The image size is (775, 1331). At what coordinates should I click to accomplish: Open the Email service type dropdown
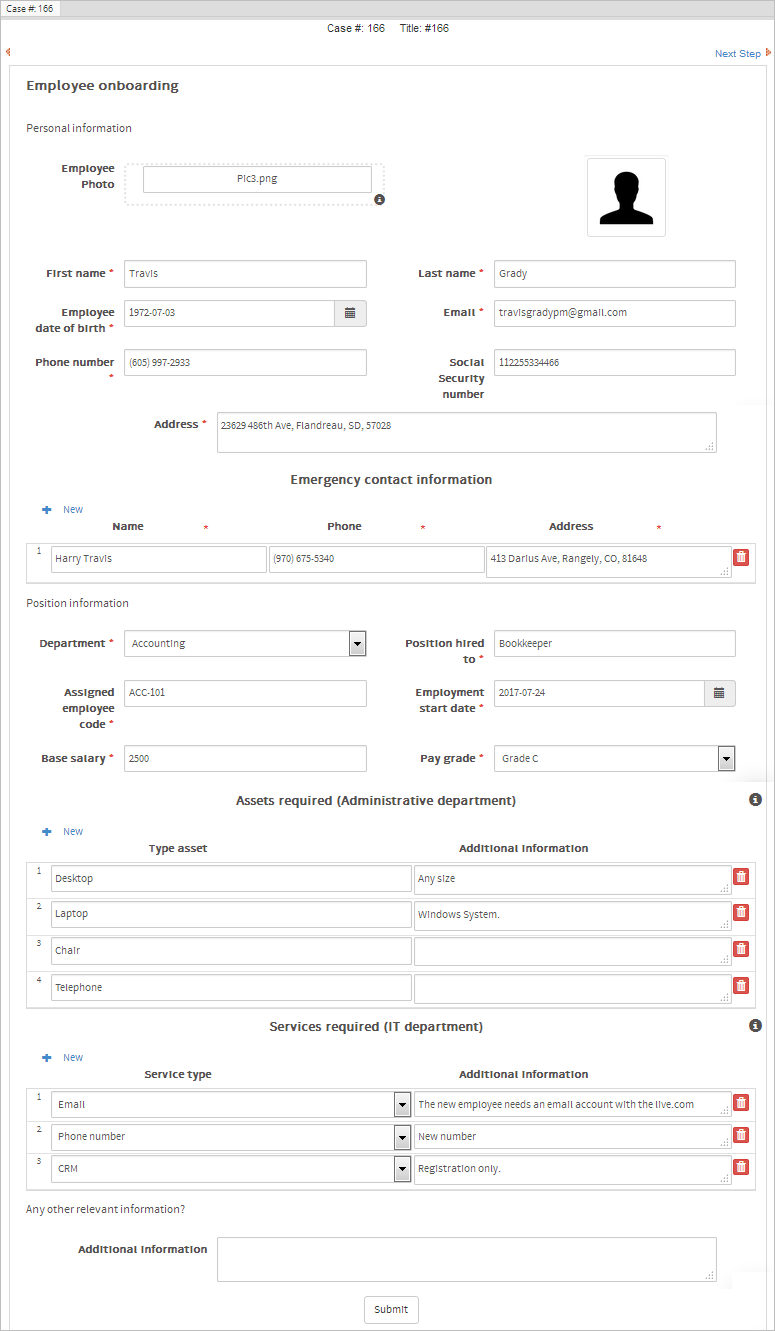coord(402,1105)
